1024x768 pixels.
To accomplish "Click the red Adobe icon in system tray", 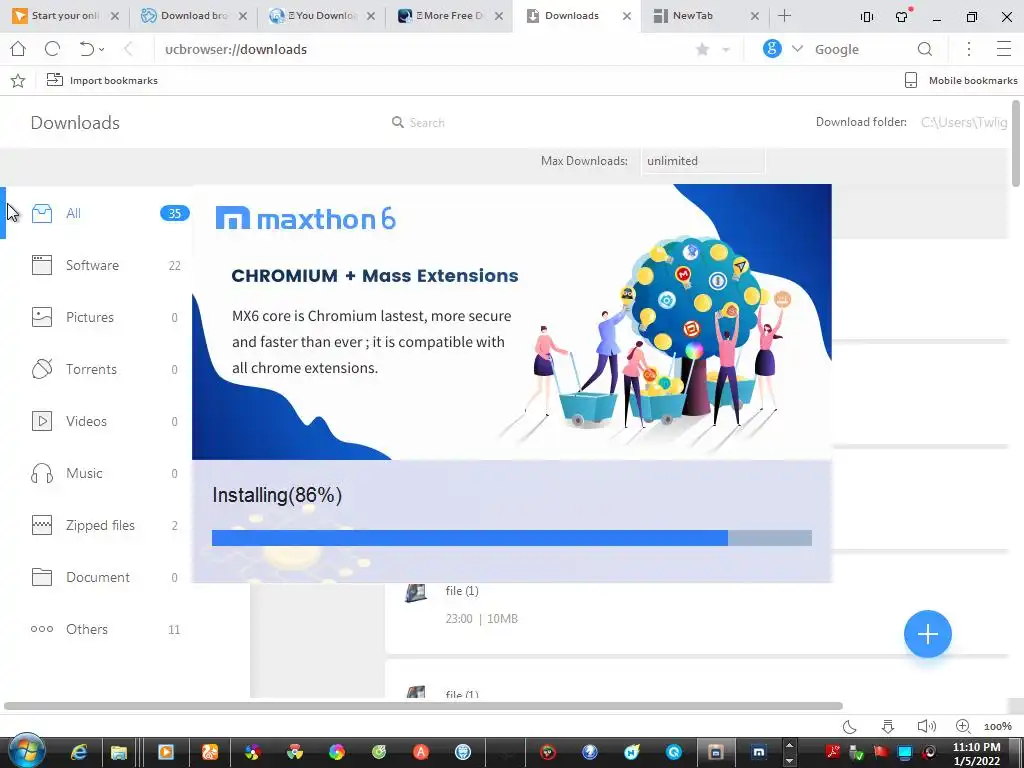I will 833,752.
